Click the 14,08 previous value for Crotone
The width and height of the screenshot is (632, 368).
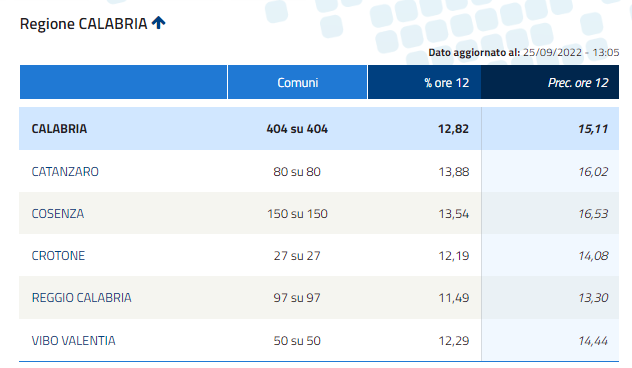[x=593, y=256]
